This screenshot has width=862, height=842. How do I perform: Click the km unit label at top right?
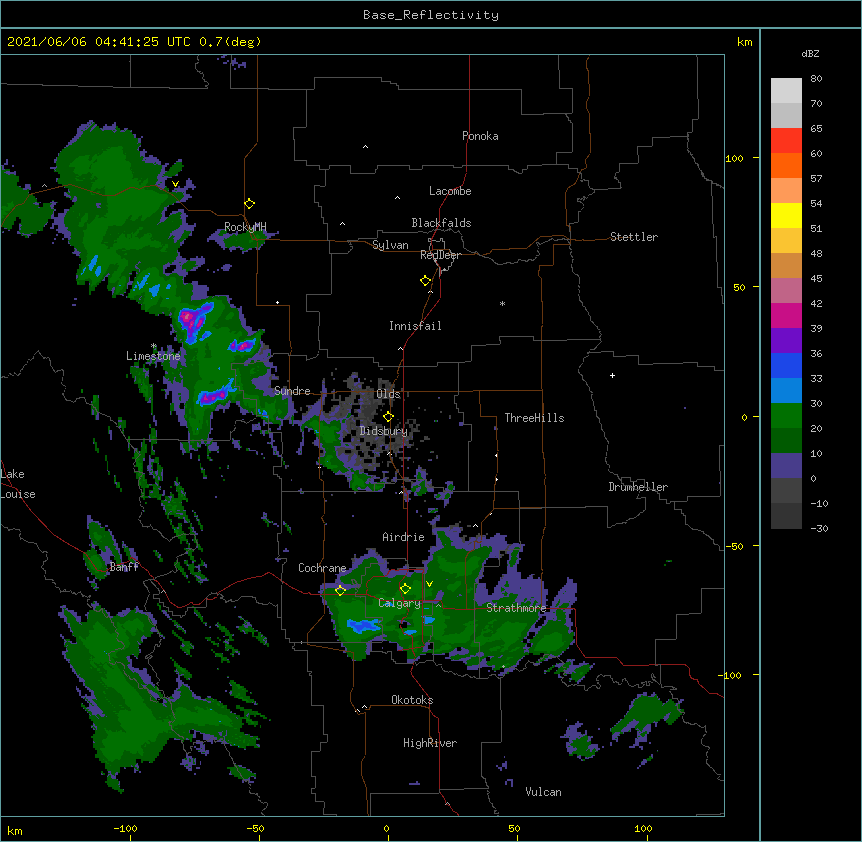click(745, 42)
